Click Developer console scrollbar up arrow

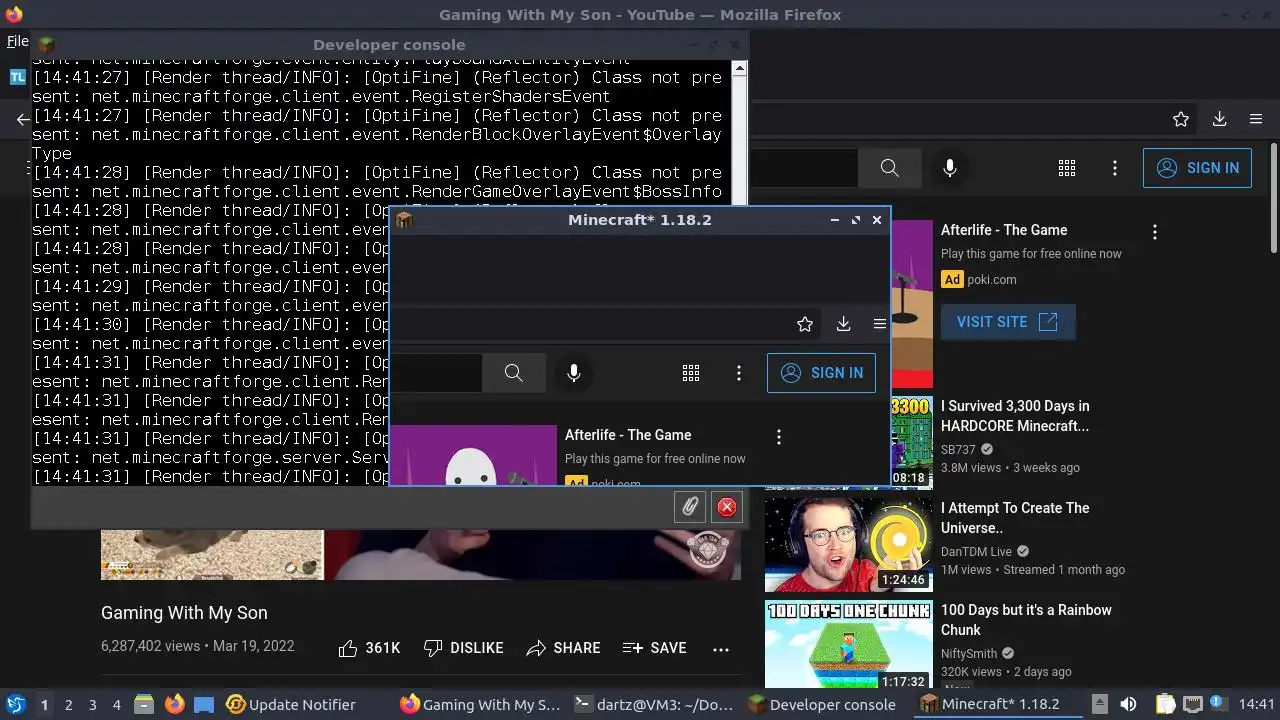739,69
